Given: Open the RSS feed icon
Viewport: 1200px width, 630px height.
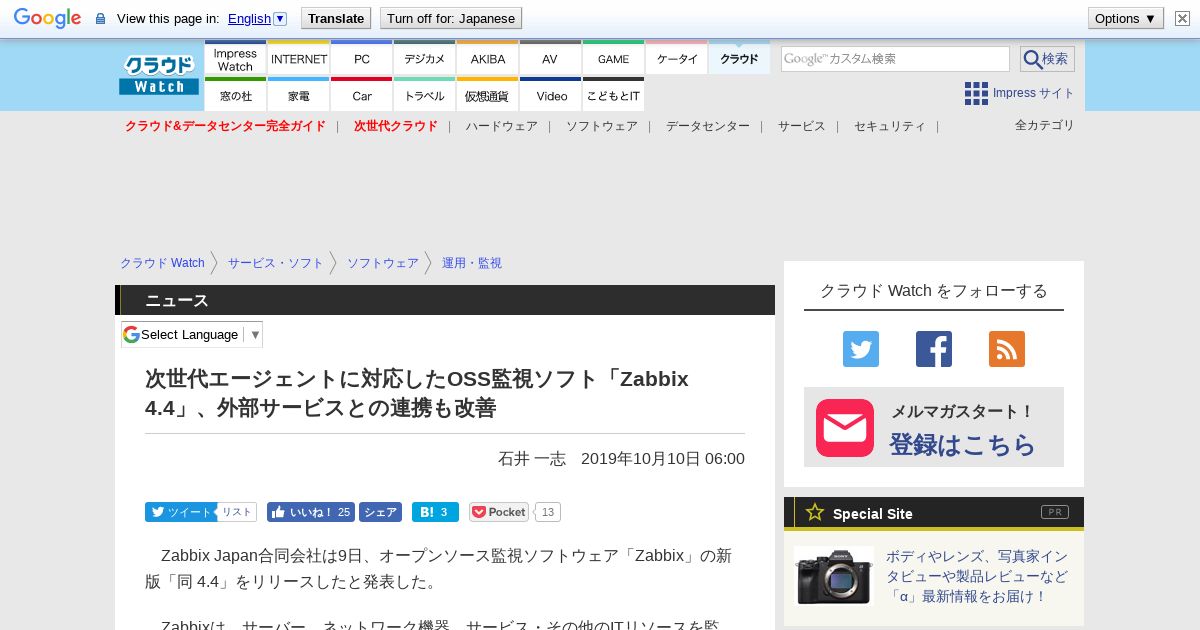Looking at the screenshot, I should click(1007, 349).
